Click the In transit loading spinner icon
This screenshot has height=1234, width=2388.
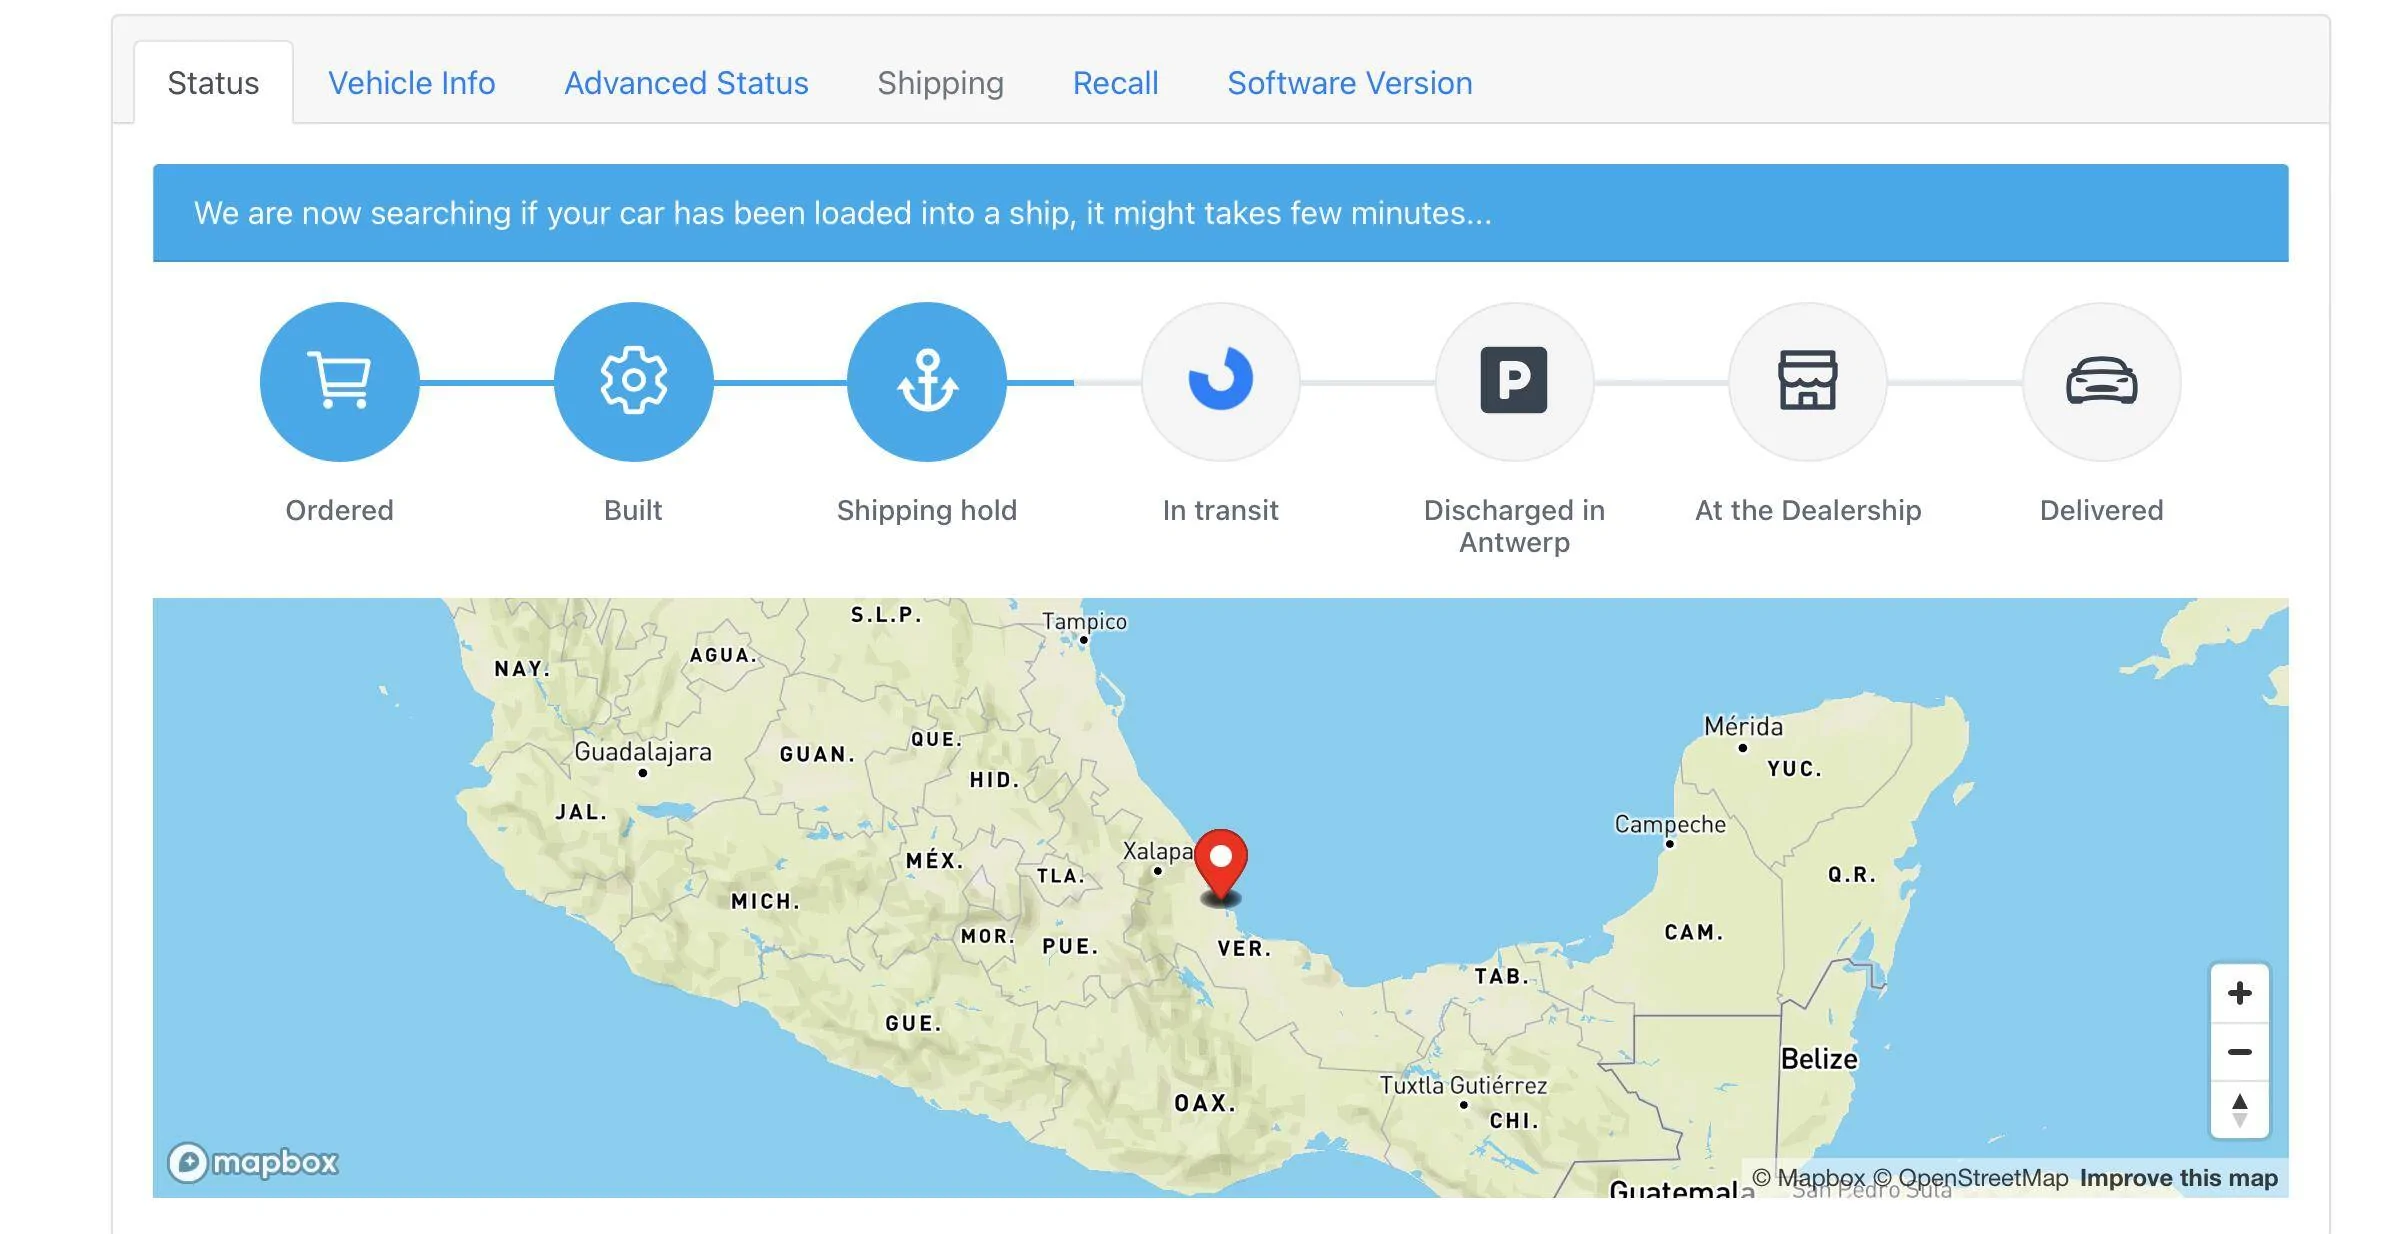point(1221,381)
